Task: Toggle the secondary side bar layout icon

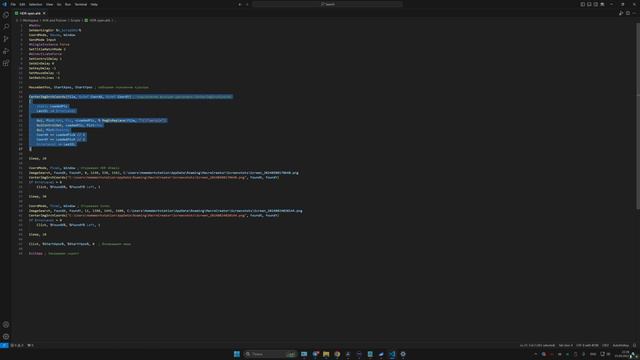Action: pos(596,4)
